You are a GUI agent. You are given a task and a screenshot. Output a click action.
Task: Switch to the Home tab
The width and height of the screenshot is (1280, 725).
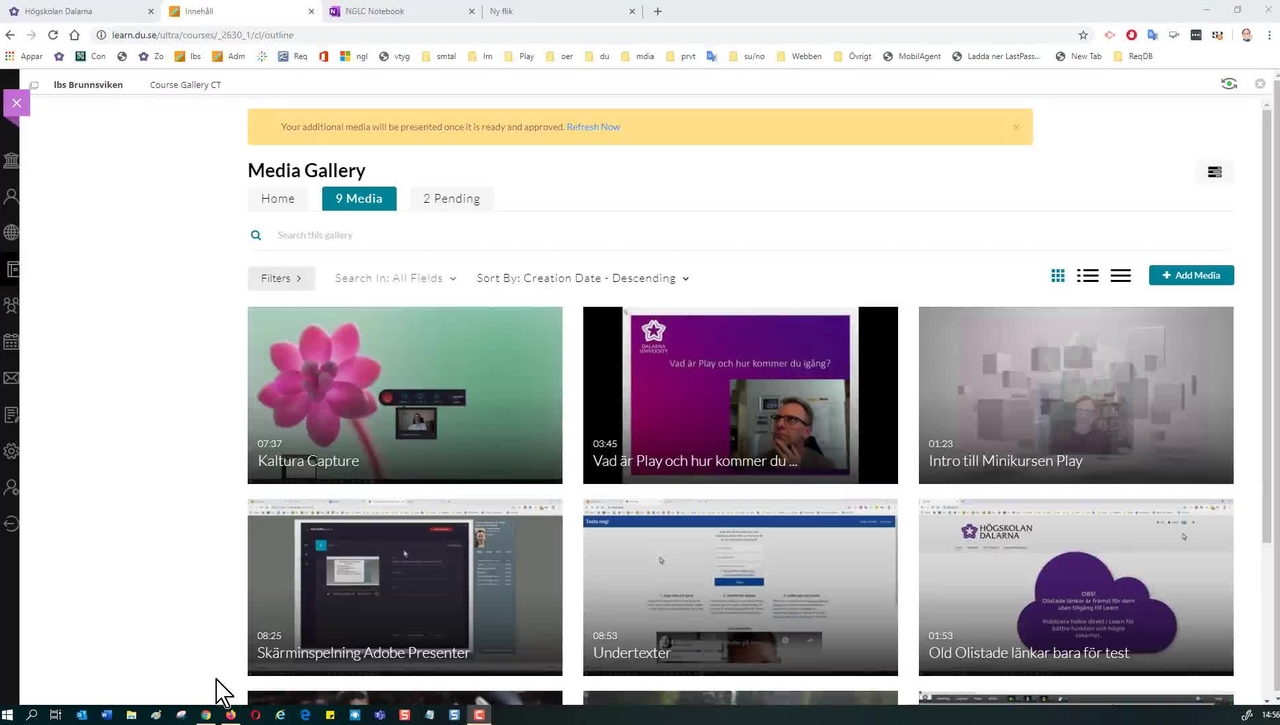(x=278, y=199)
